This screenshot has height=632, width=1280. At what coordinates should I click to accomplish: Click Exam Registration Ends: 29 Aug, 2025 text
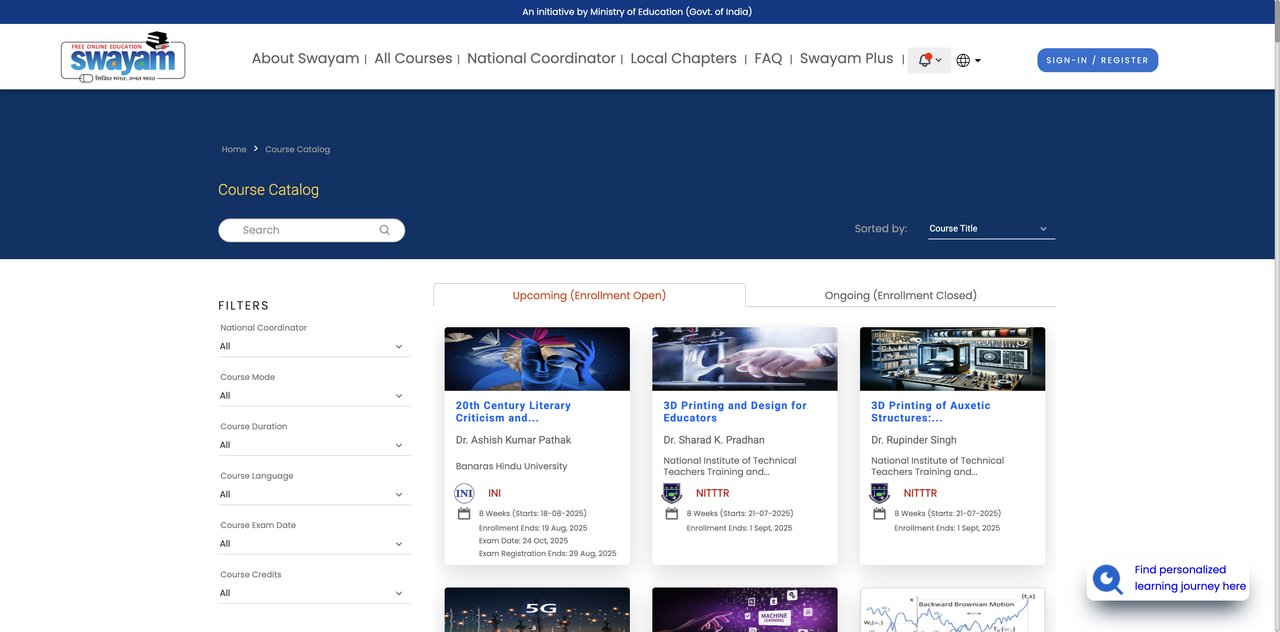(547, 553)
